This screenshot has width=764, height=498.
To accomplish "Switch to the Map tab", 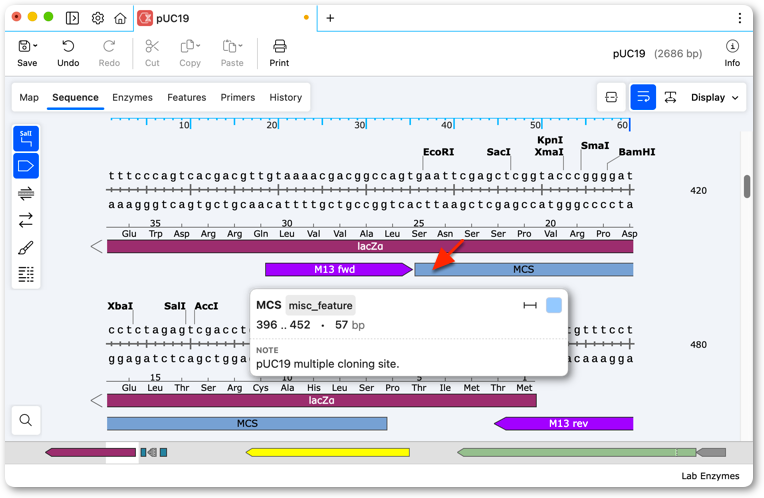I will (x=29, y=97).
